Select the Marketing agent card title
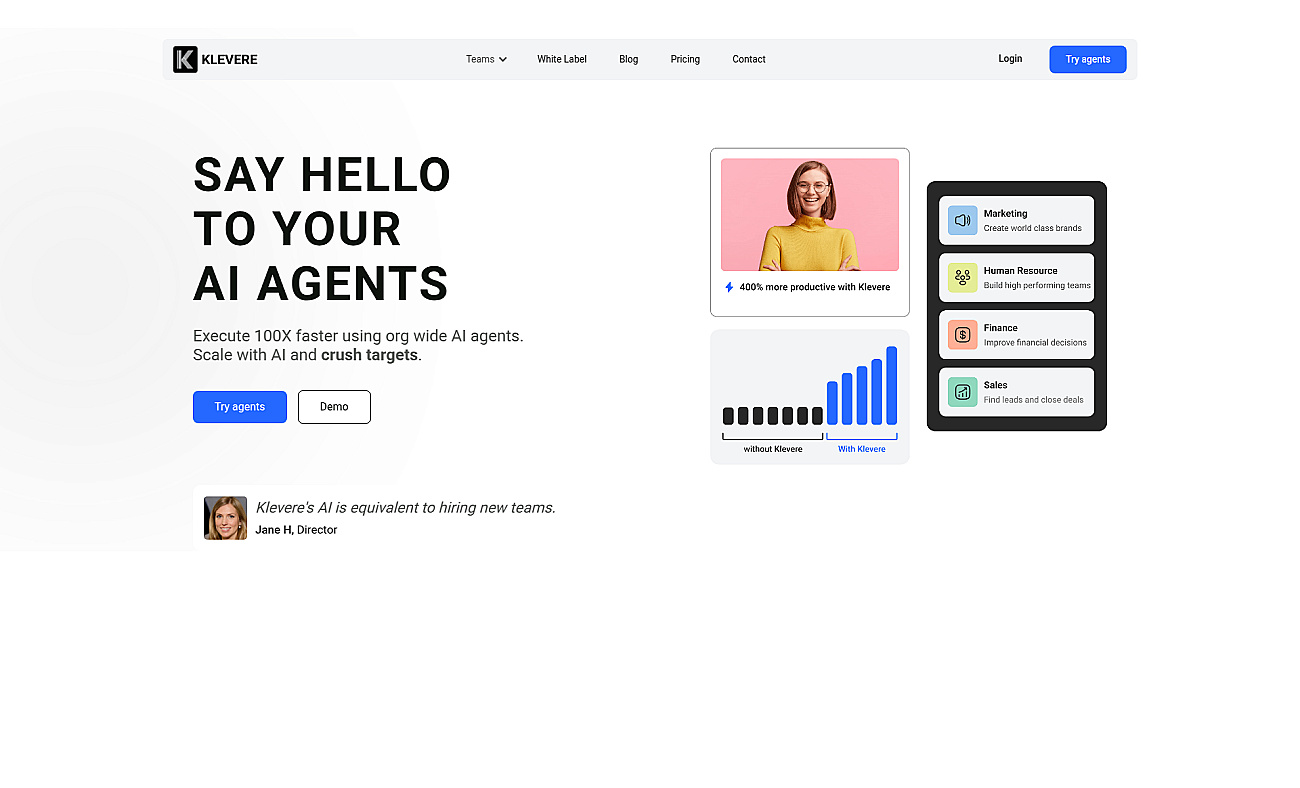 1005,213
